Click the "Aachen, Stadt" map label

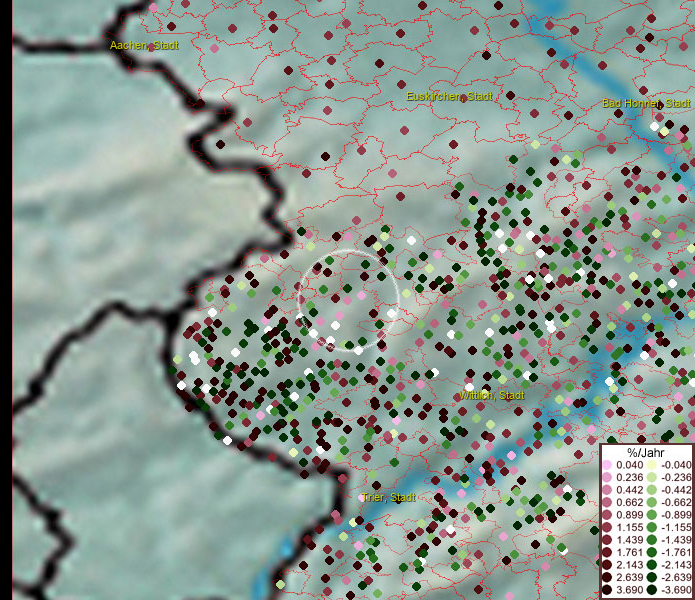point(144,45)
